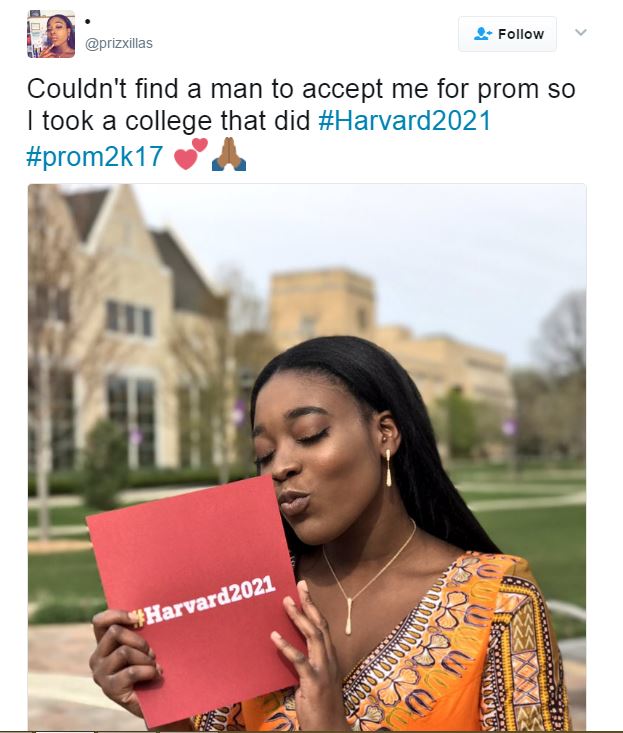Click the praying hands emoji
This screenshot has width=623, height=733.
pos(229,154)
